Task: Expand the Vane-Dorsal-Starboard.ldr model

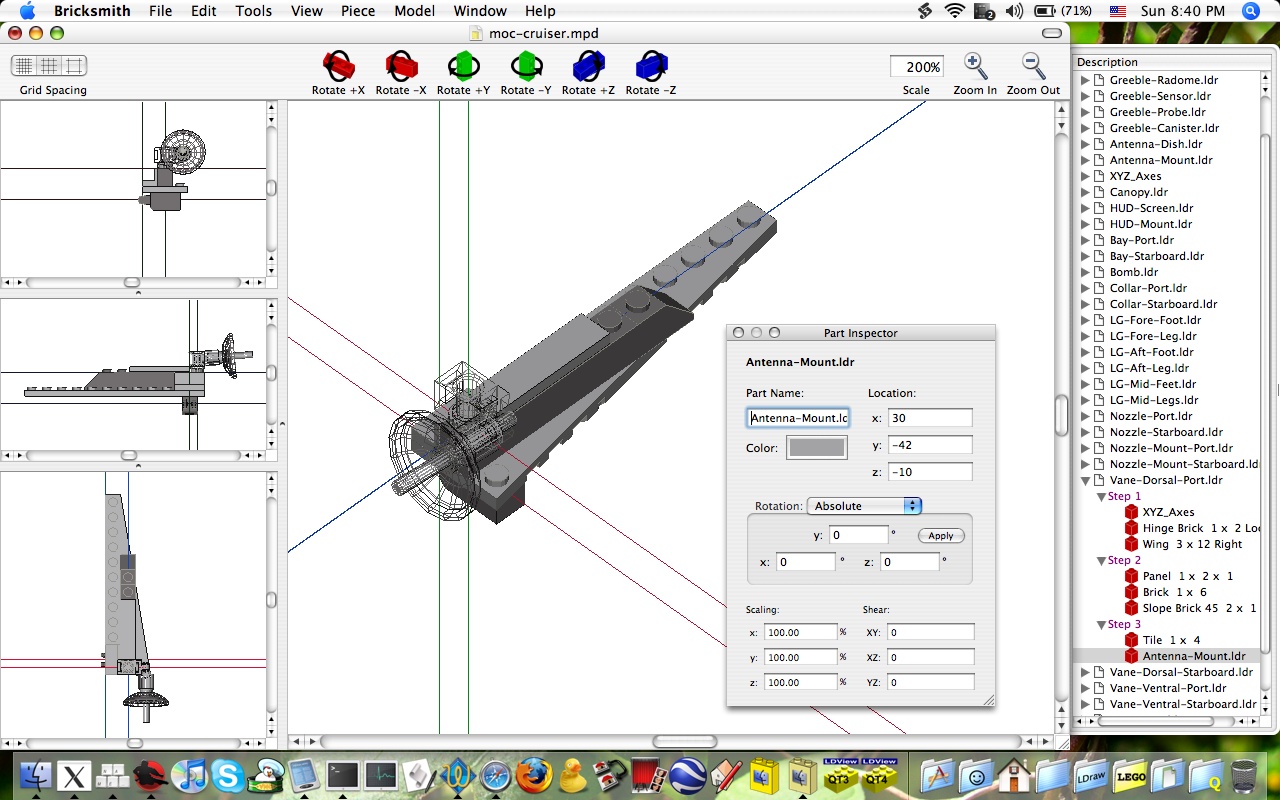Action: 1086,672
